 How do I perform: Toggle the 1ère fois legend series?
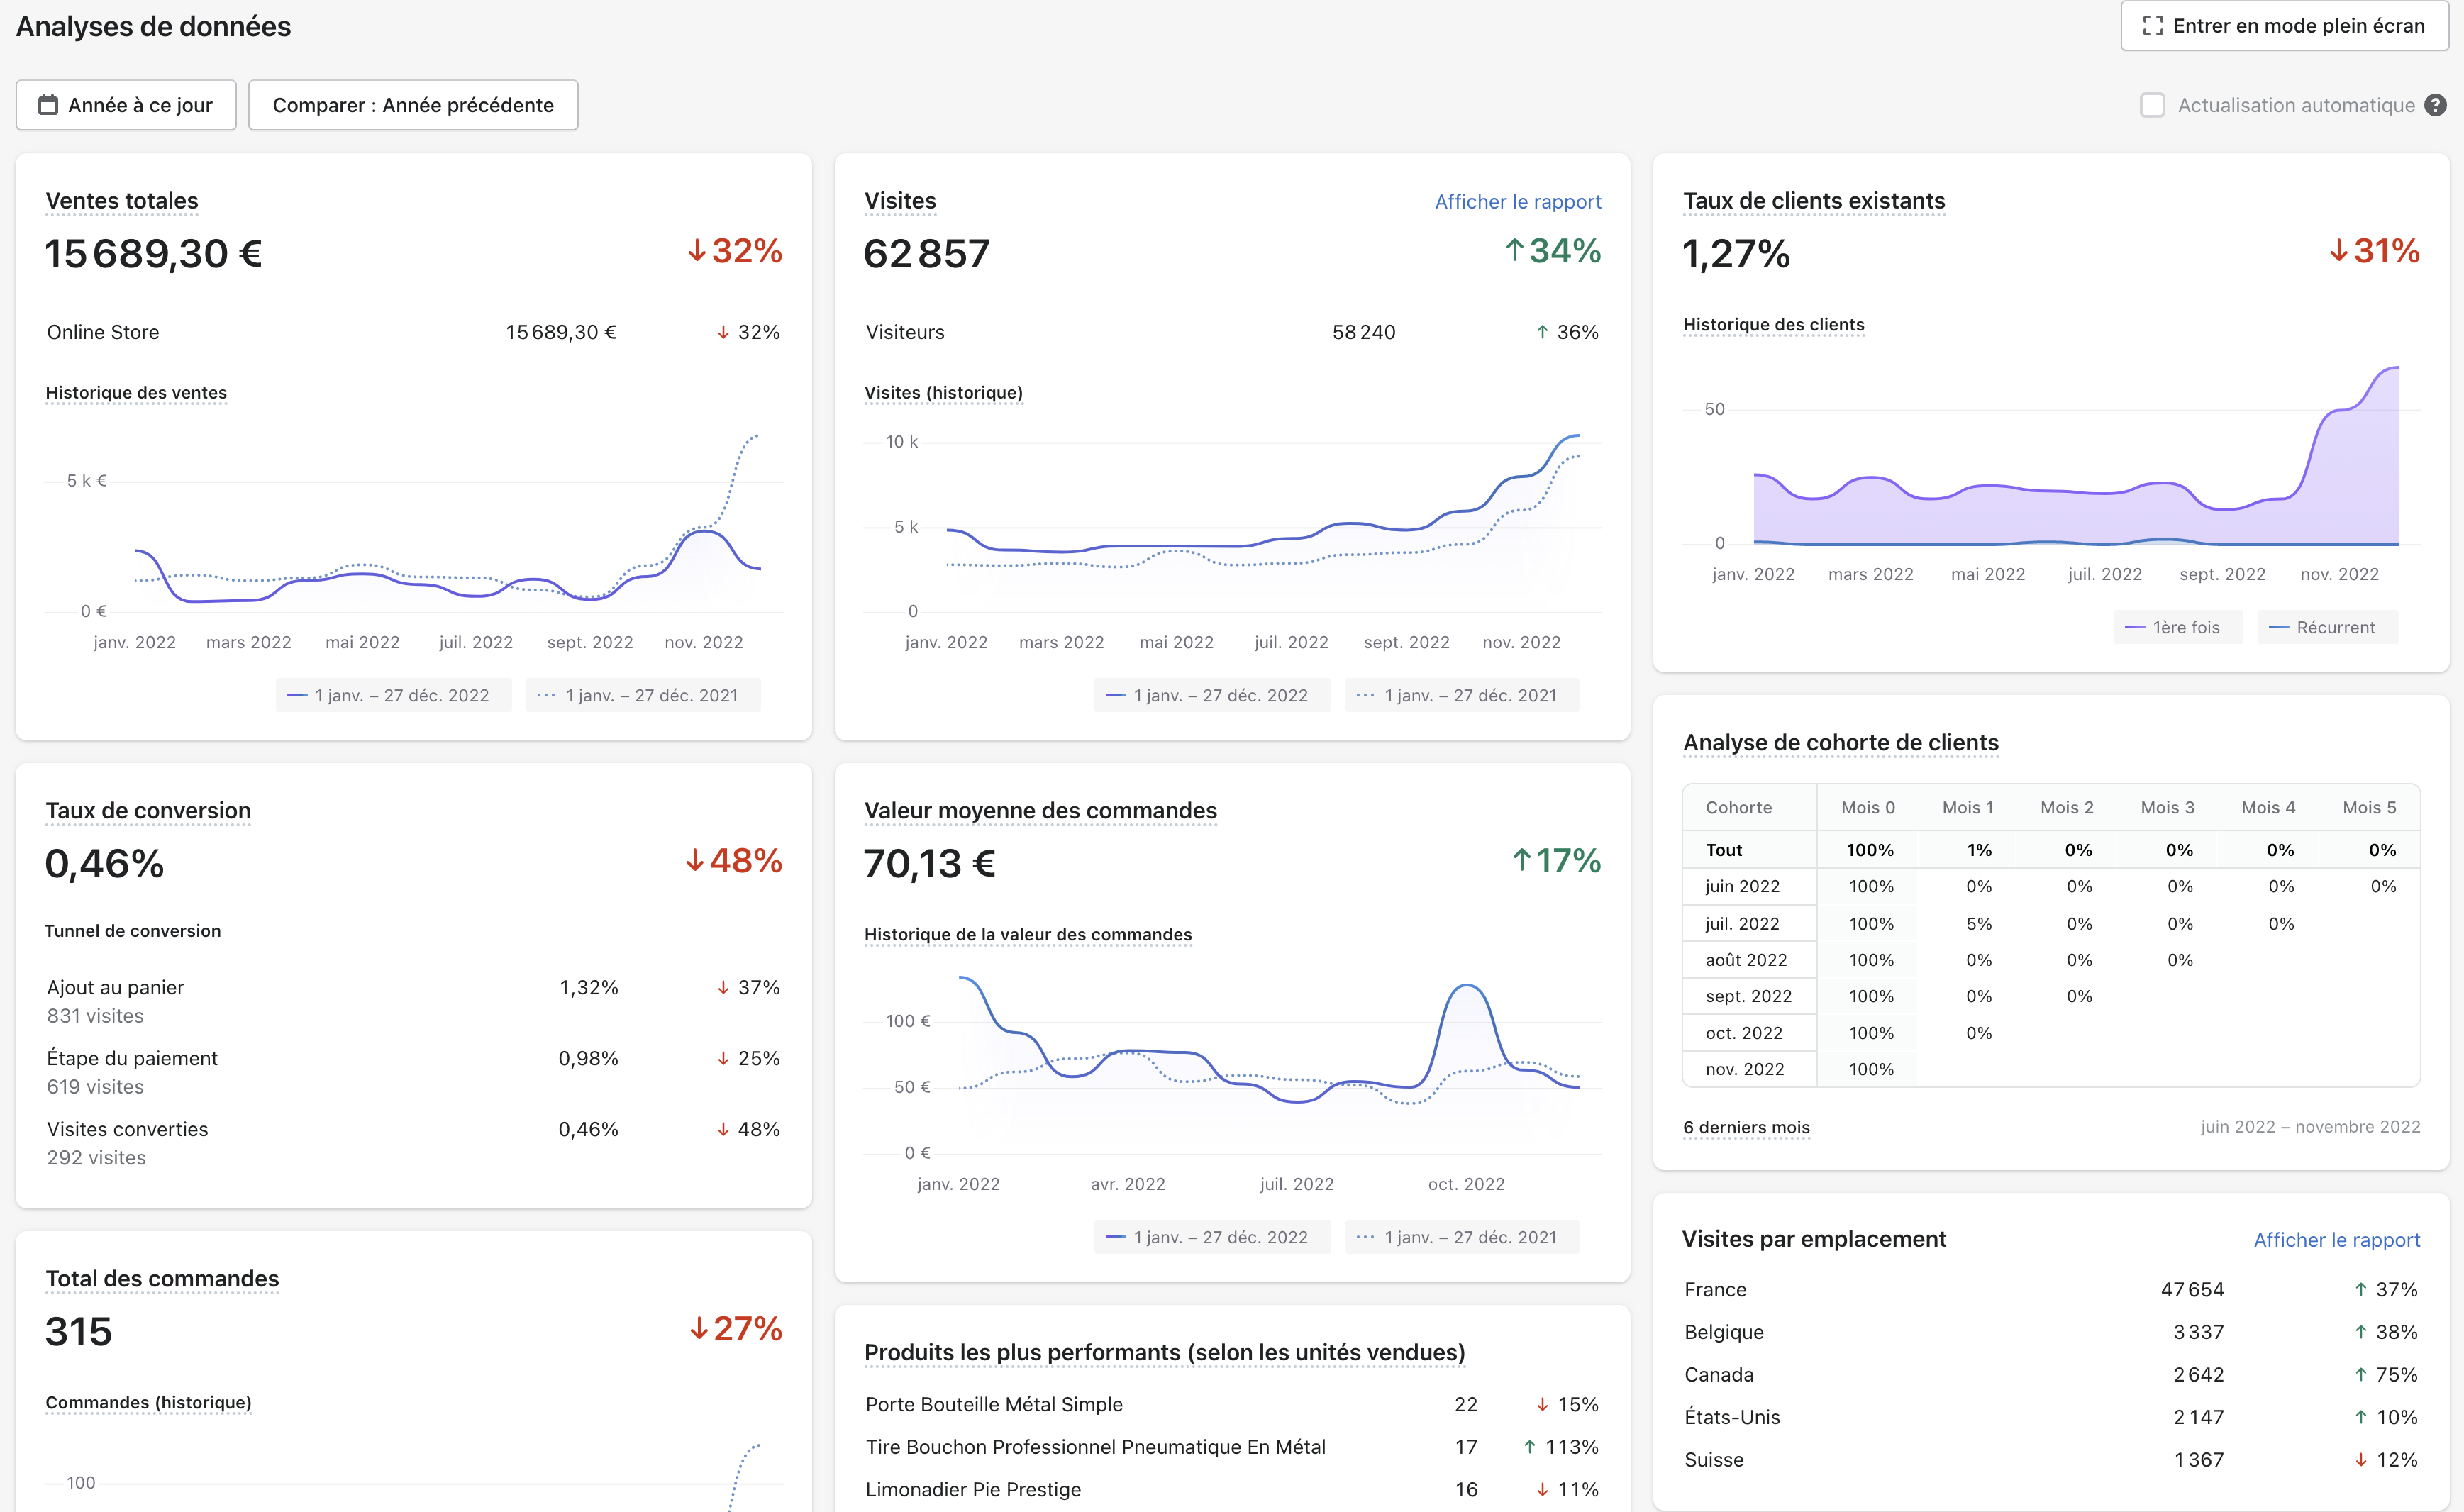click(x=2177, y=627)
